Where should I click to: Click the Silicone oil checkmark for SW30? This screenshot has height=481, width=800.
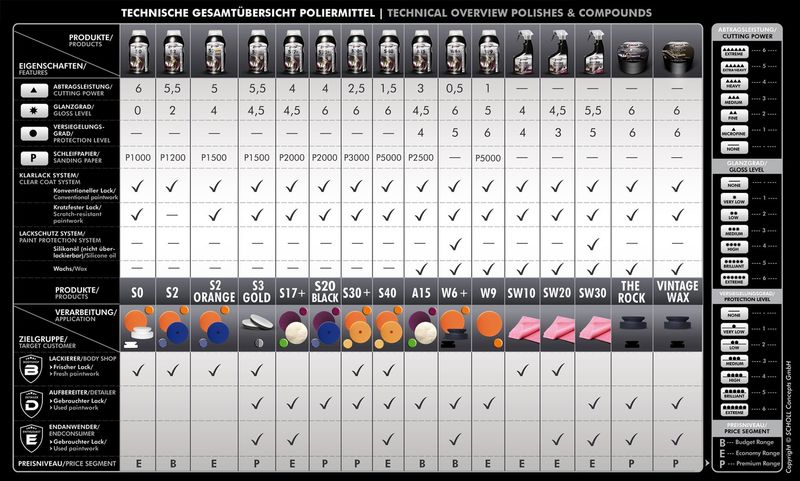click(592, 244)
